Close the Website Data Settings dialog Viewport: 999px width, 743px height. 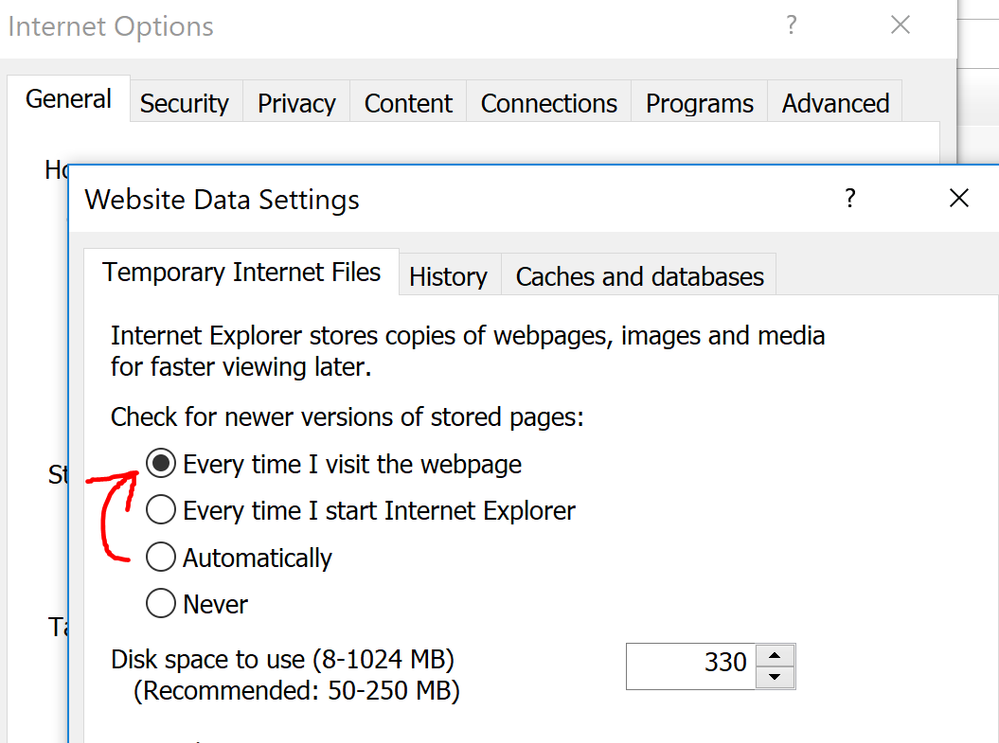coord(958,199)
